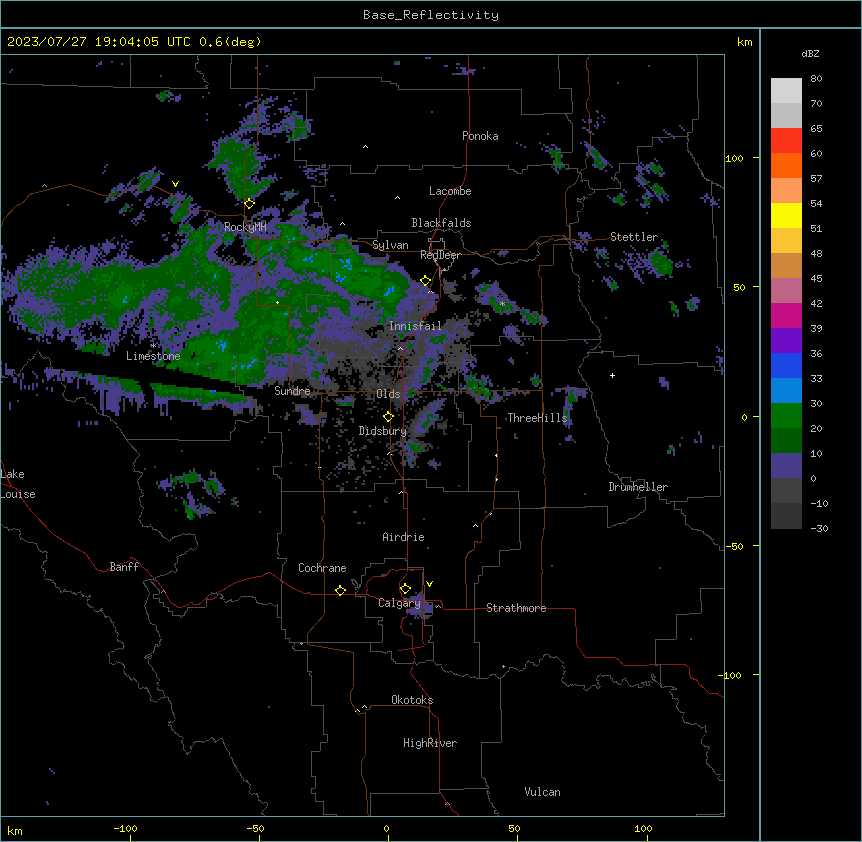This screenshot has width=862, height=842.
Task: Click the Sylvan label on the map
Action: 390,245
